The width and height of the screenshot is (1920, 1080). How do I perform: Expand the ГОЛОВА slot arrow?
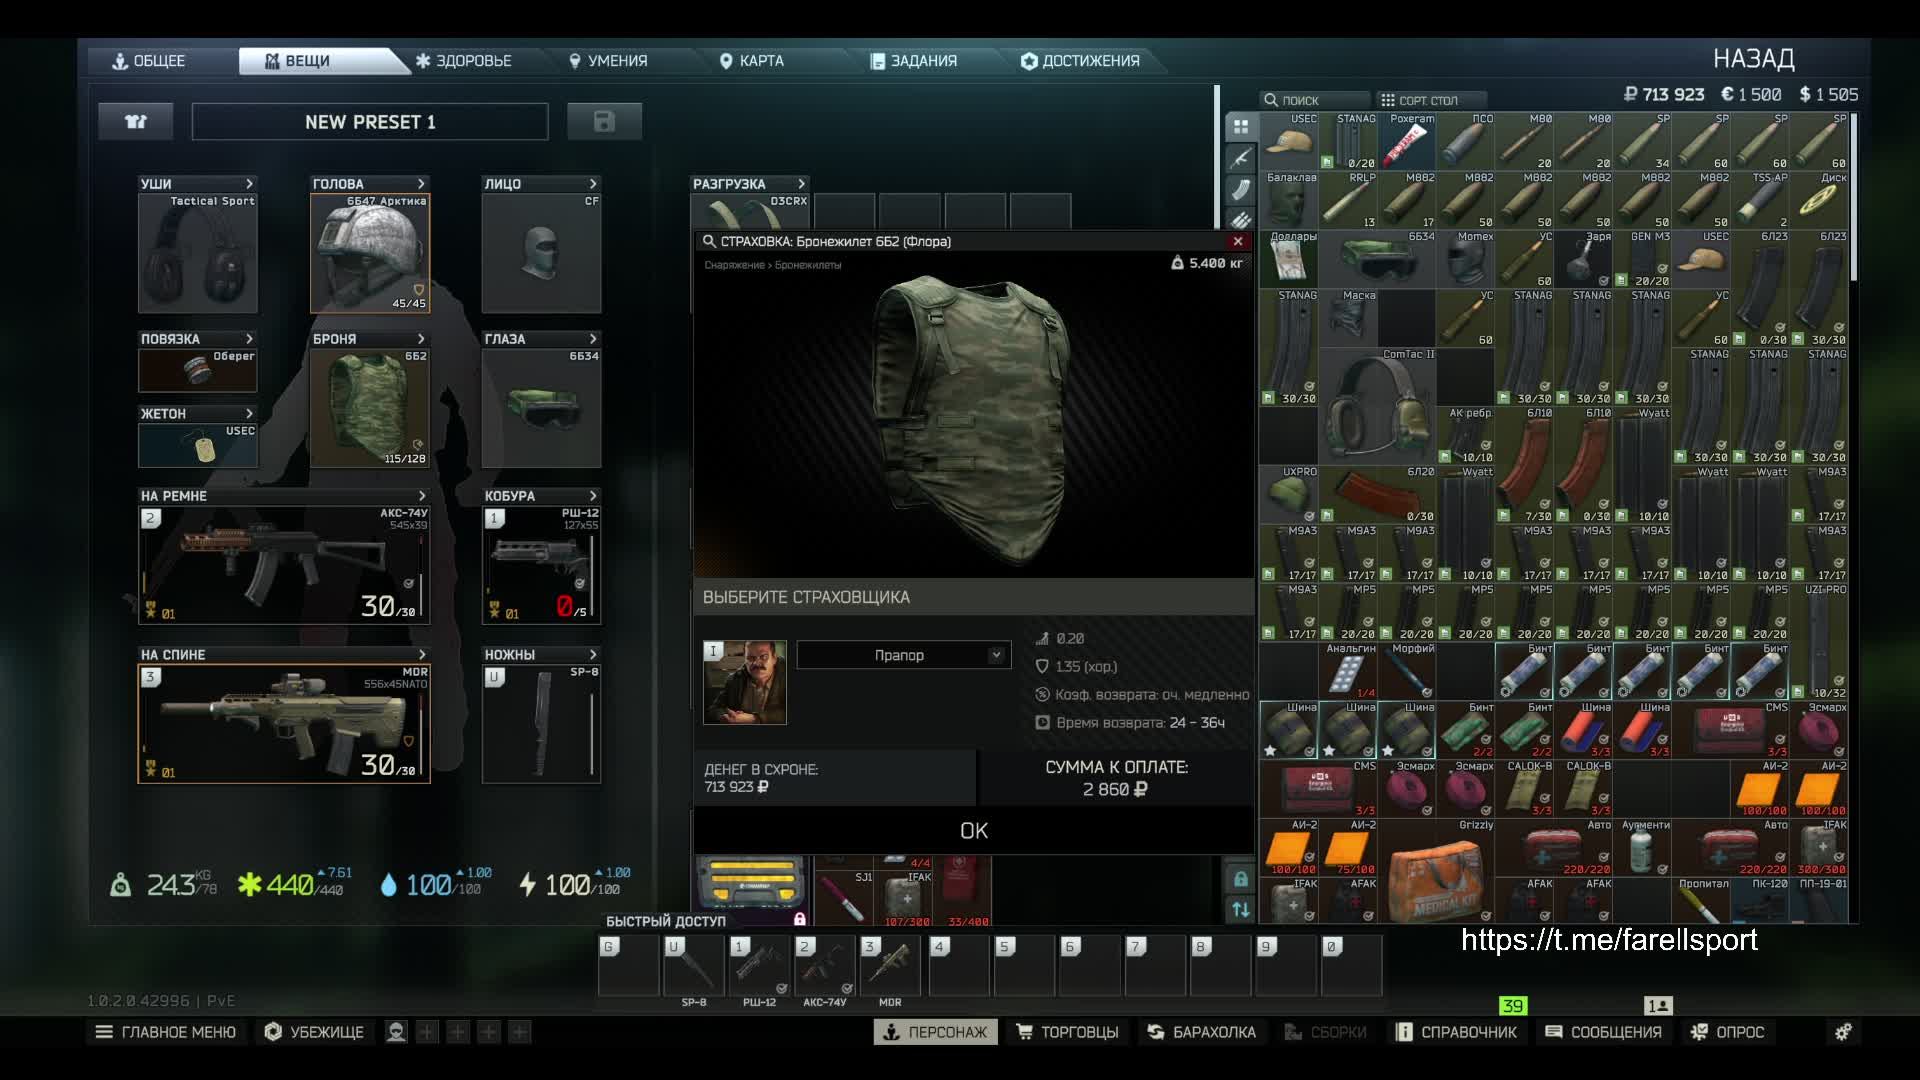pos(421,184)
